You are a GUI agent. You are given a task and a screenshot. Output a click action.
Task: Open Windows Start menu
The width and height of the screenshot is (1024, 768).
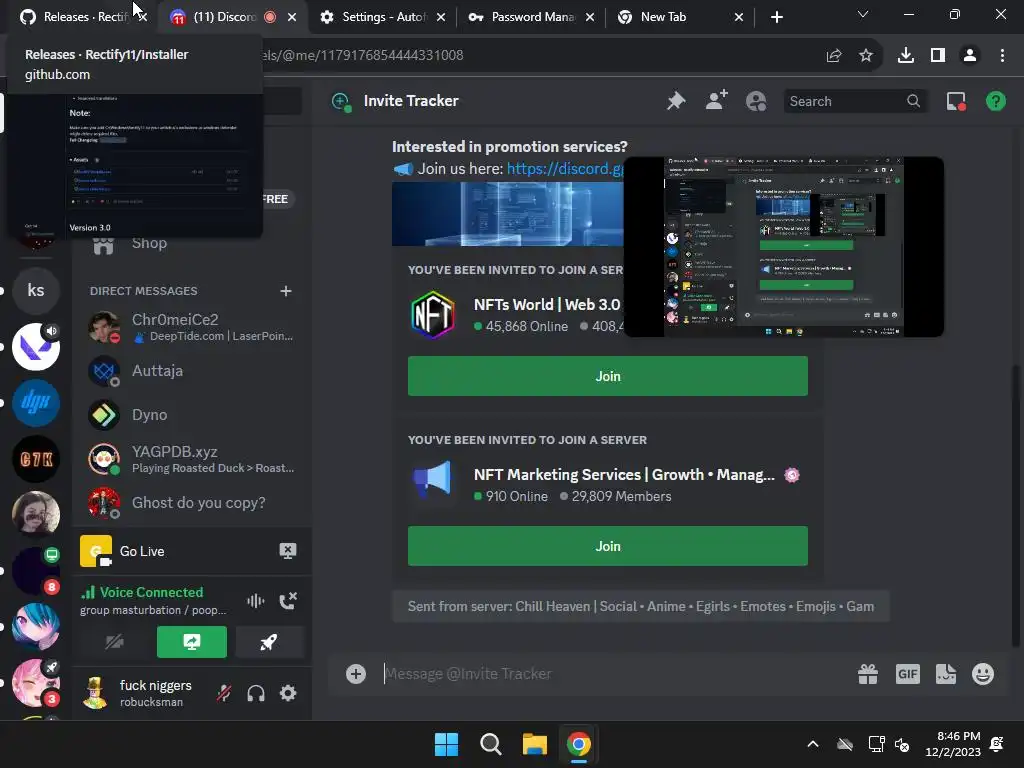pos(447,744)
